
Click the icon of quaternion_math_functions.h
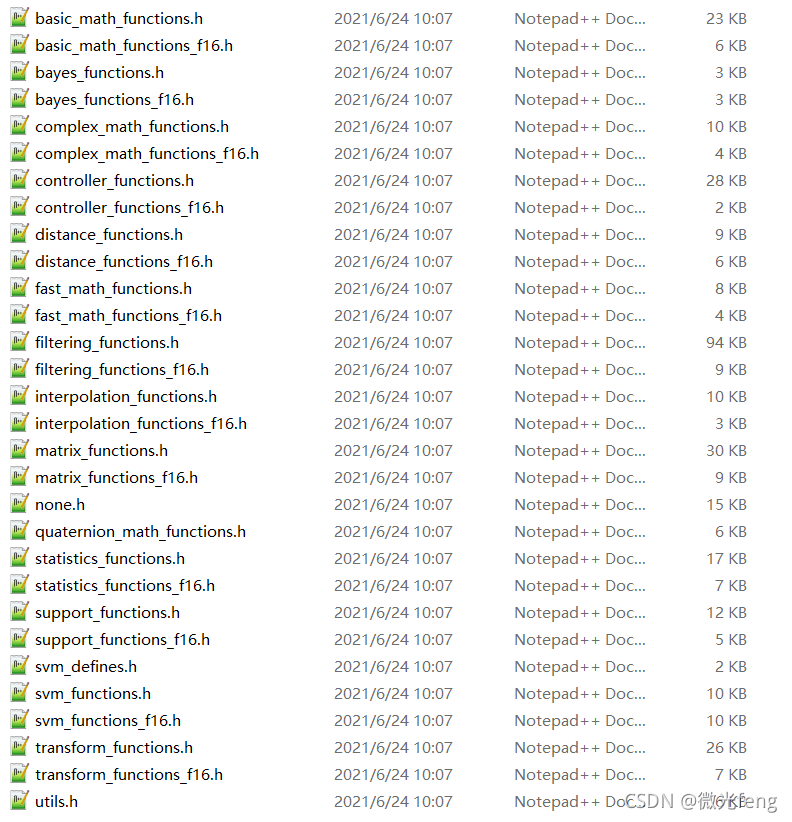point(19,531)
